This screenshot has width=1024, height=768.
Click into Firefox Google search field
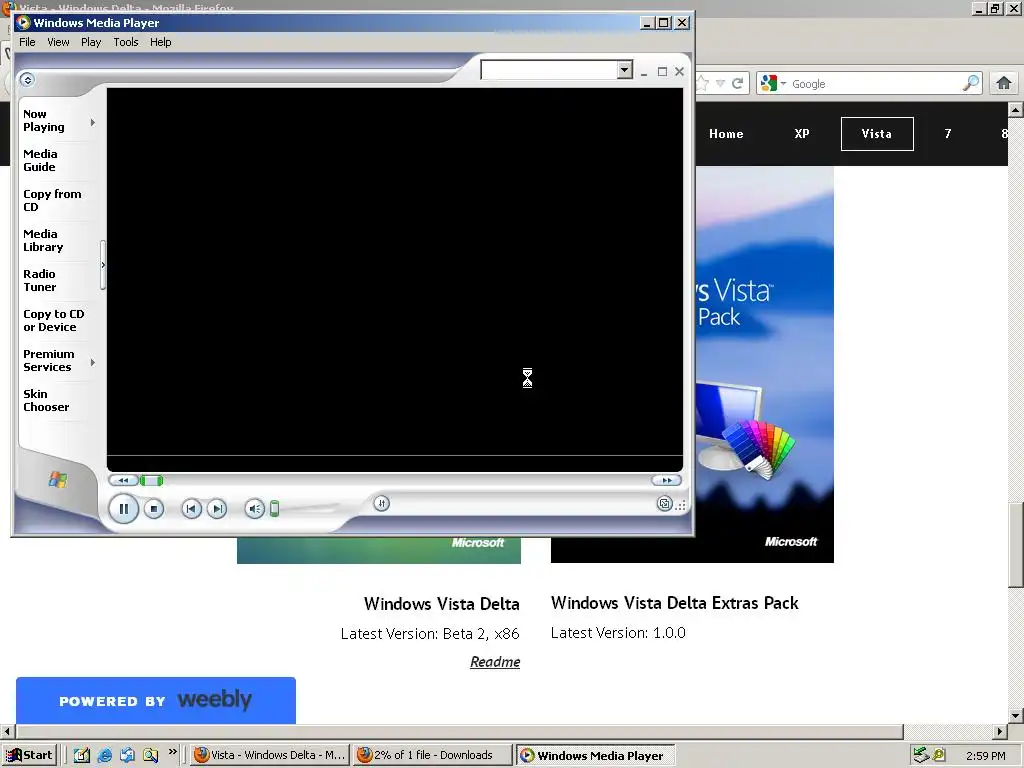[x=874, y=84]
